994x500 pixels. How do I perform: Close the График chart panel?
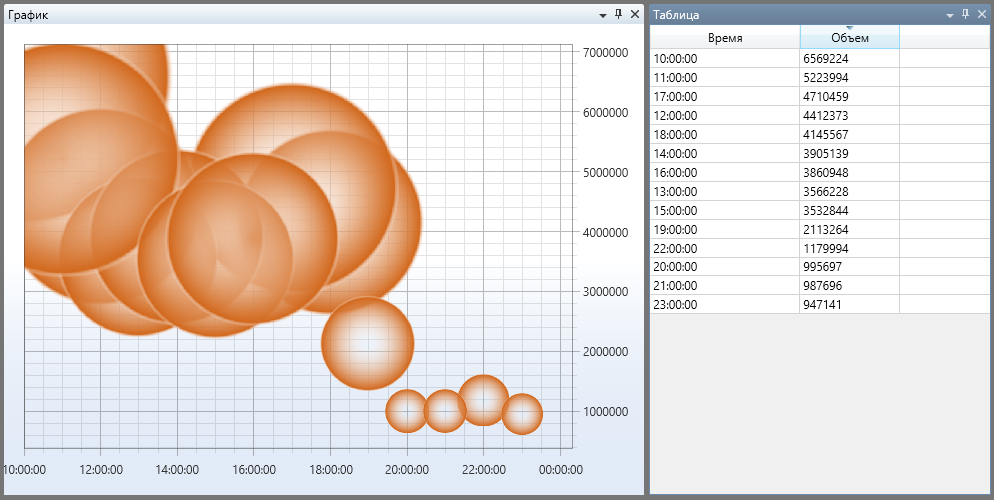point(634,15)
